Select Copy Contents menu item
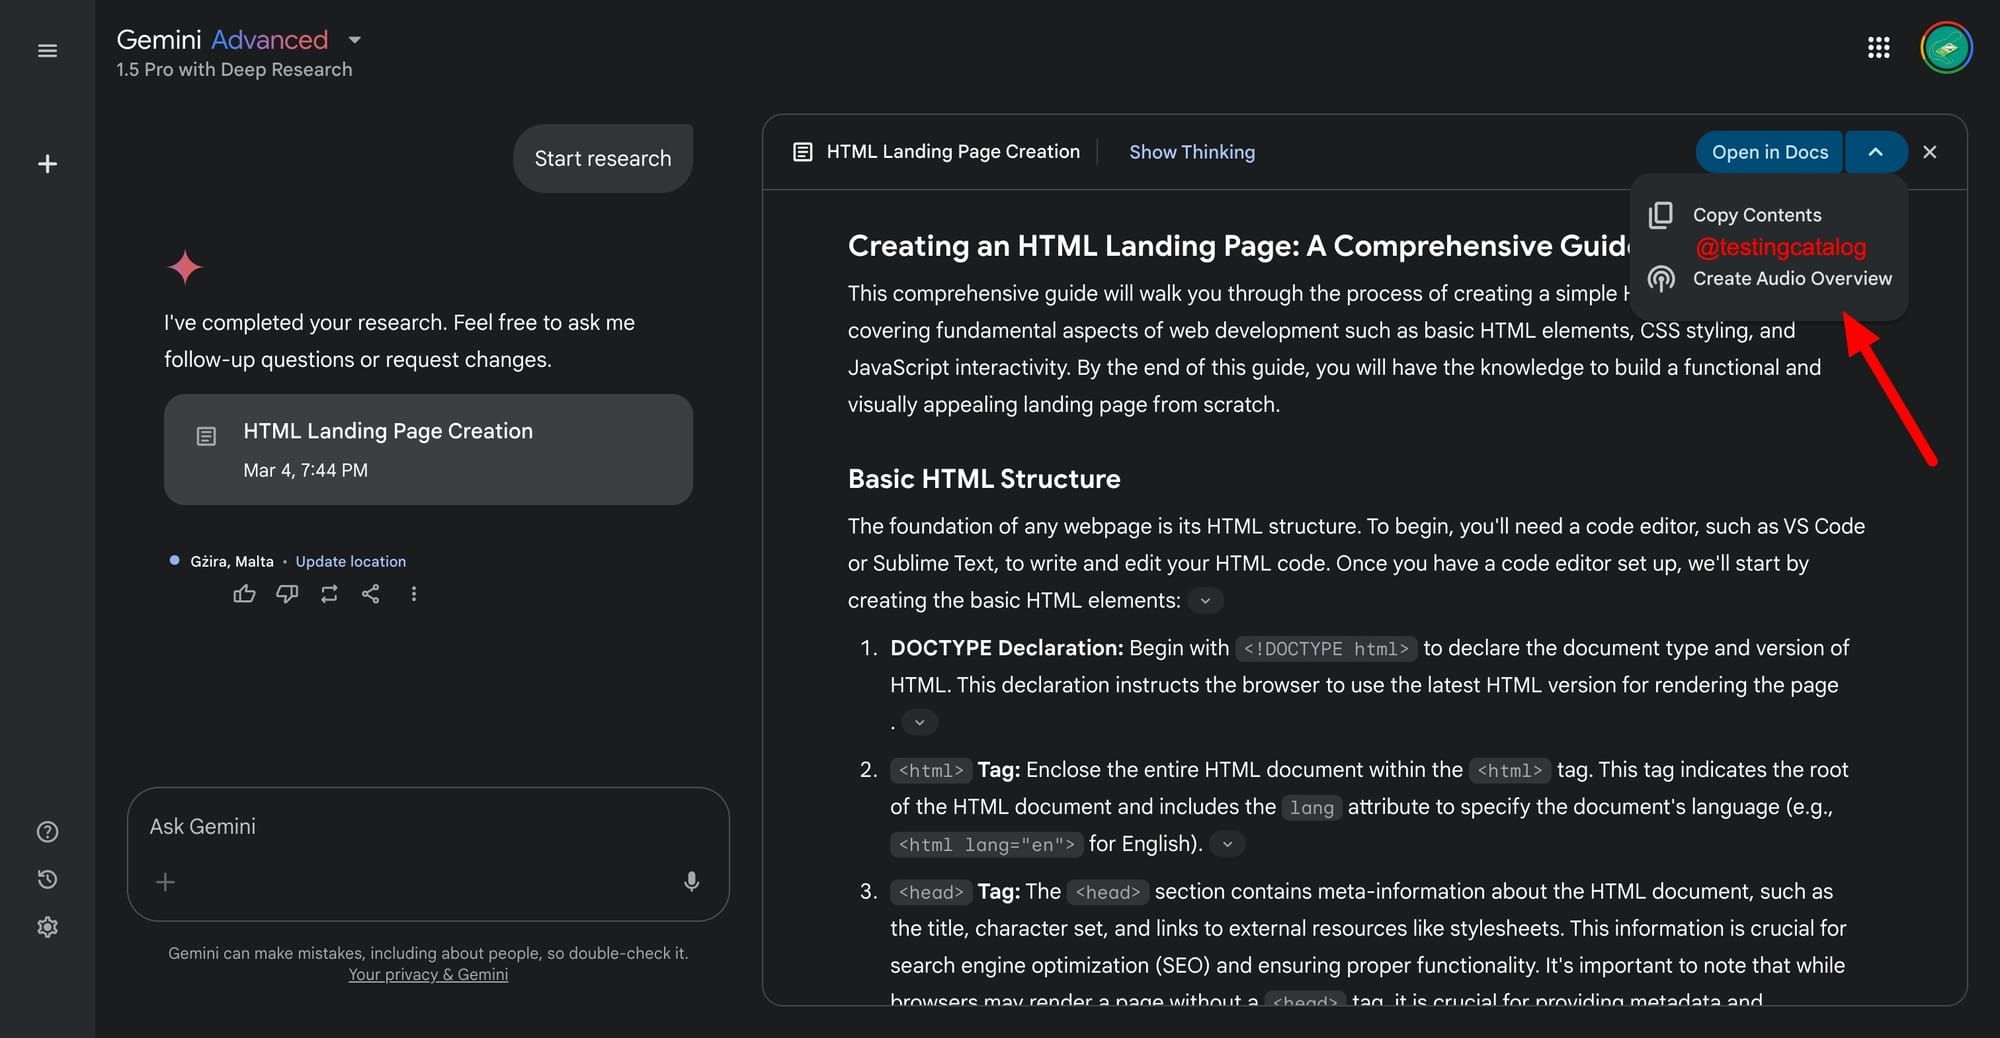Screen dimensions: 2000x1038 (1769, 215)
